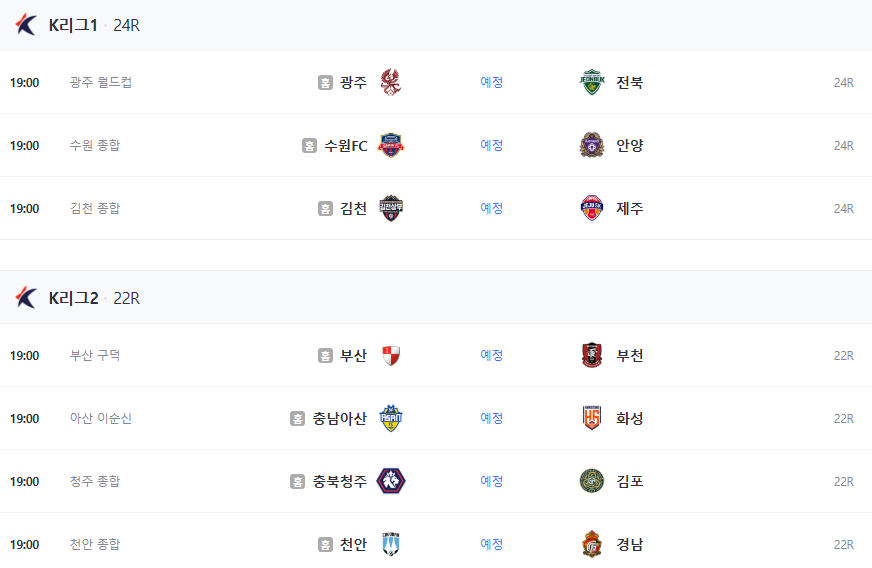Click the 충북청주 hexagon emblem

pyautogui.click(x=391, y=481)
